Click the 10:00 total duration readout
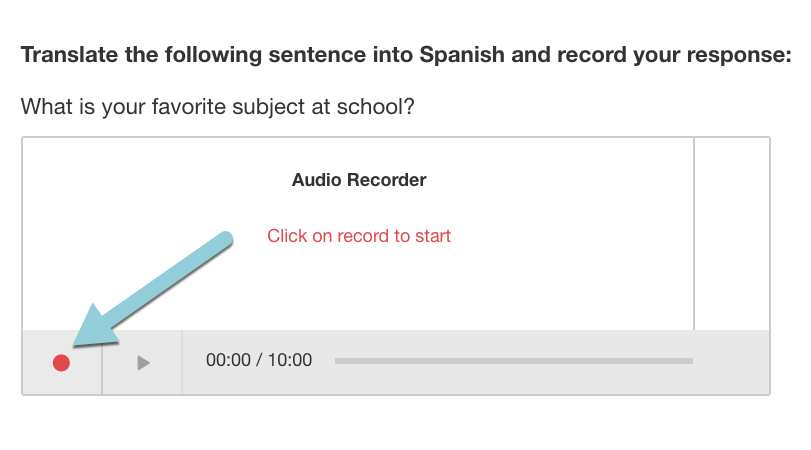The height and width of the screenshot is (450, 811). point(289,360)
